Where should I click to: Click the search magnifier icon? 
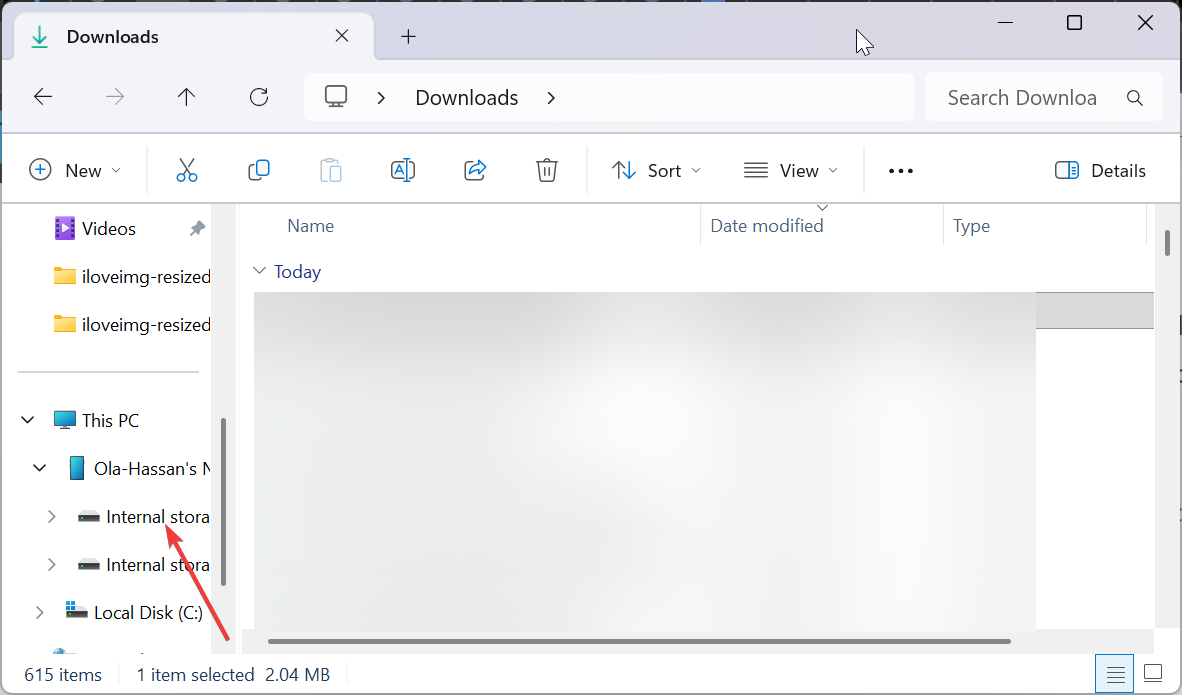point(1135,97)
